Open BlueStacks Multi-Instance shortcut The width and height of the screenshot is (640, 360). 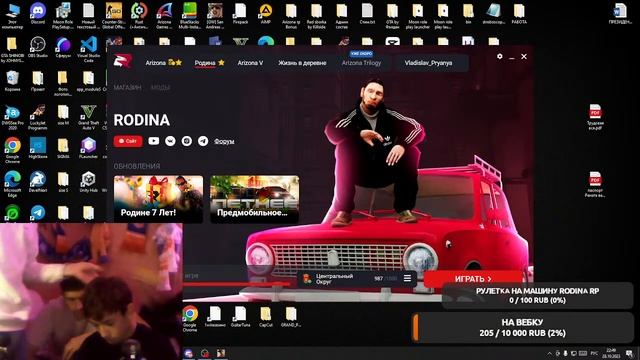coord(189,16)
